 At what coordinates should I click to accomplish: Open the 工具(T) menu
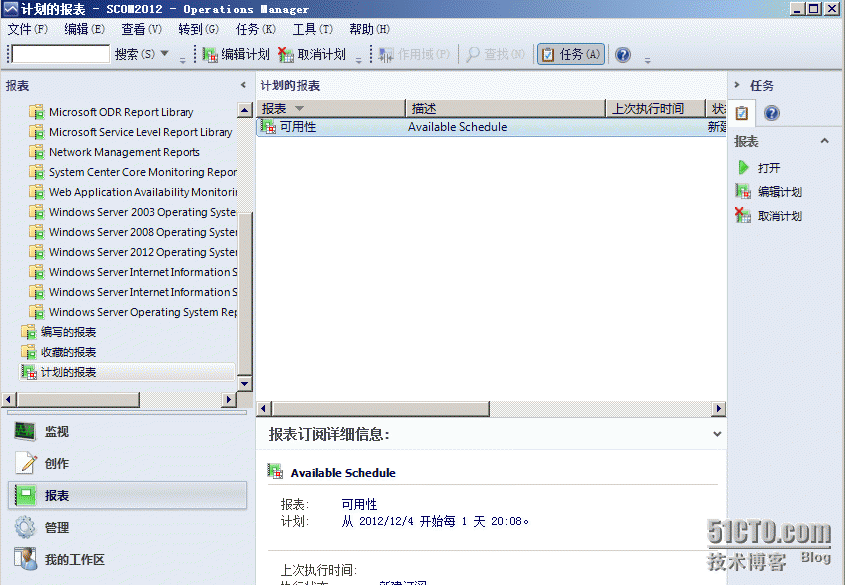coord(313,29)
